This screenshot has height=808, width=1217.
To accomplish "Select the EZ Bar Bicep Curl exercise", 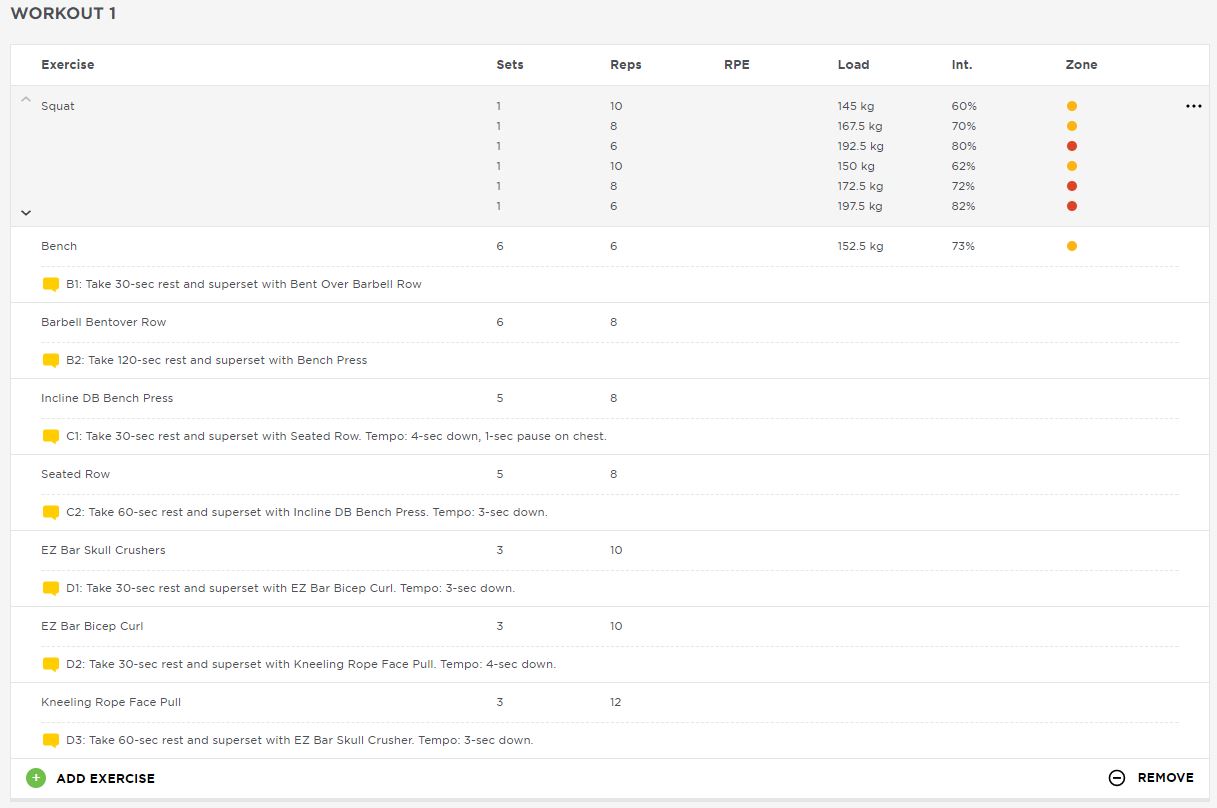I will [92, 626].
